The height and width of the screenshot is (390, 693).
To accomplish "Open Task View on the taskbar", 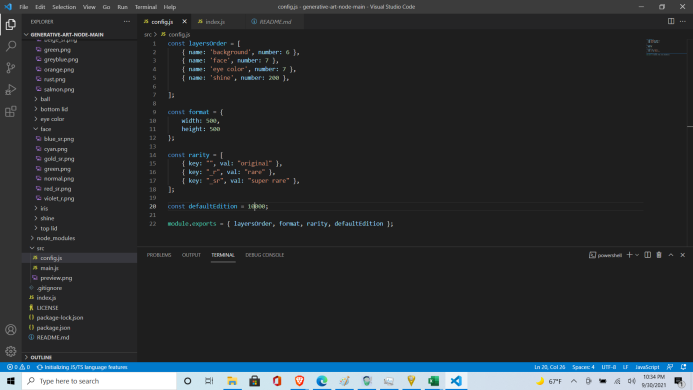I will (209, 381).
